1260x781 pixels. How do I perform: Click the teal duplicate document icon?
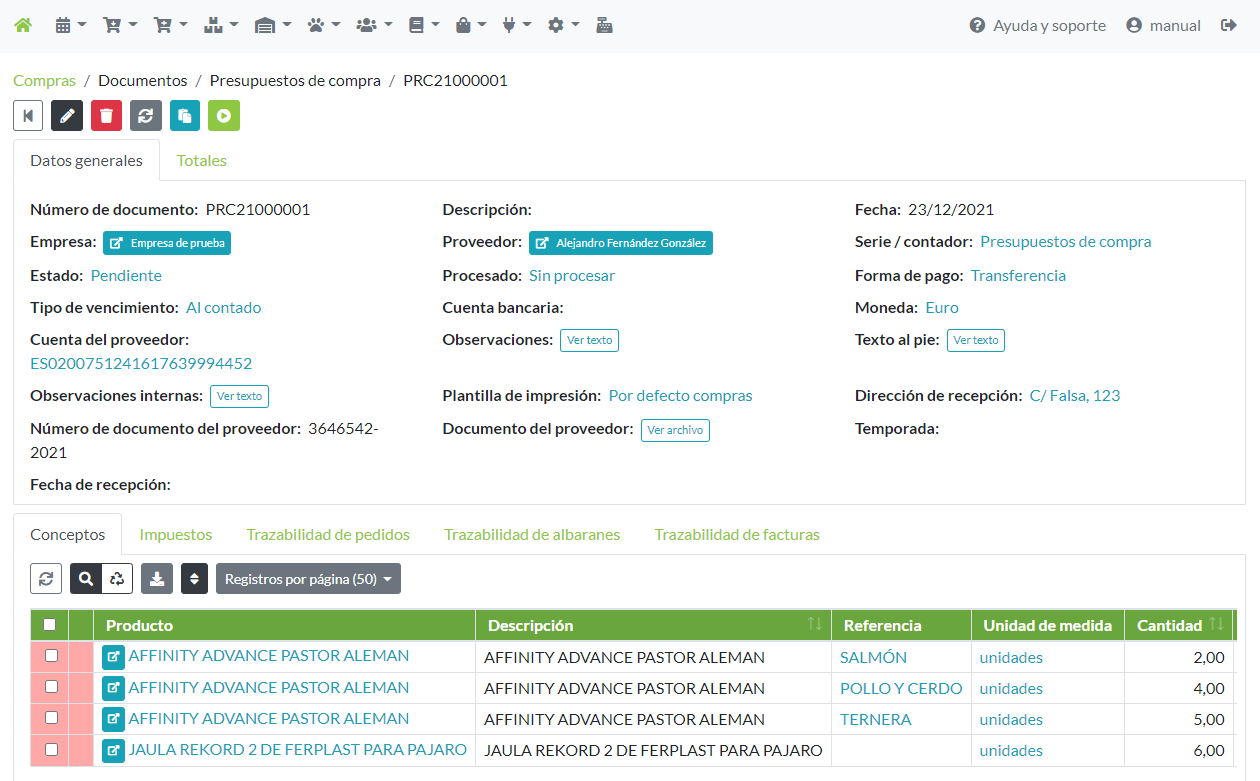coord(185,116)
